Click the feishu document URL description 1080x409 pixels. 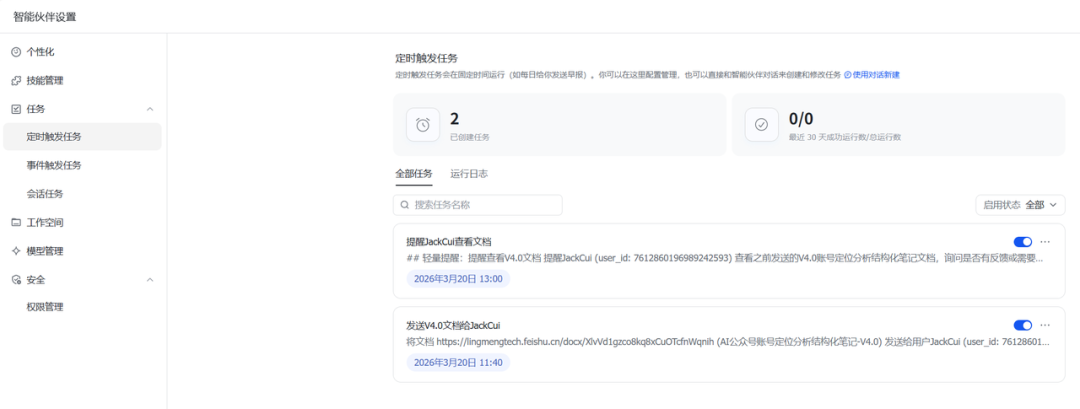(729, 342)
